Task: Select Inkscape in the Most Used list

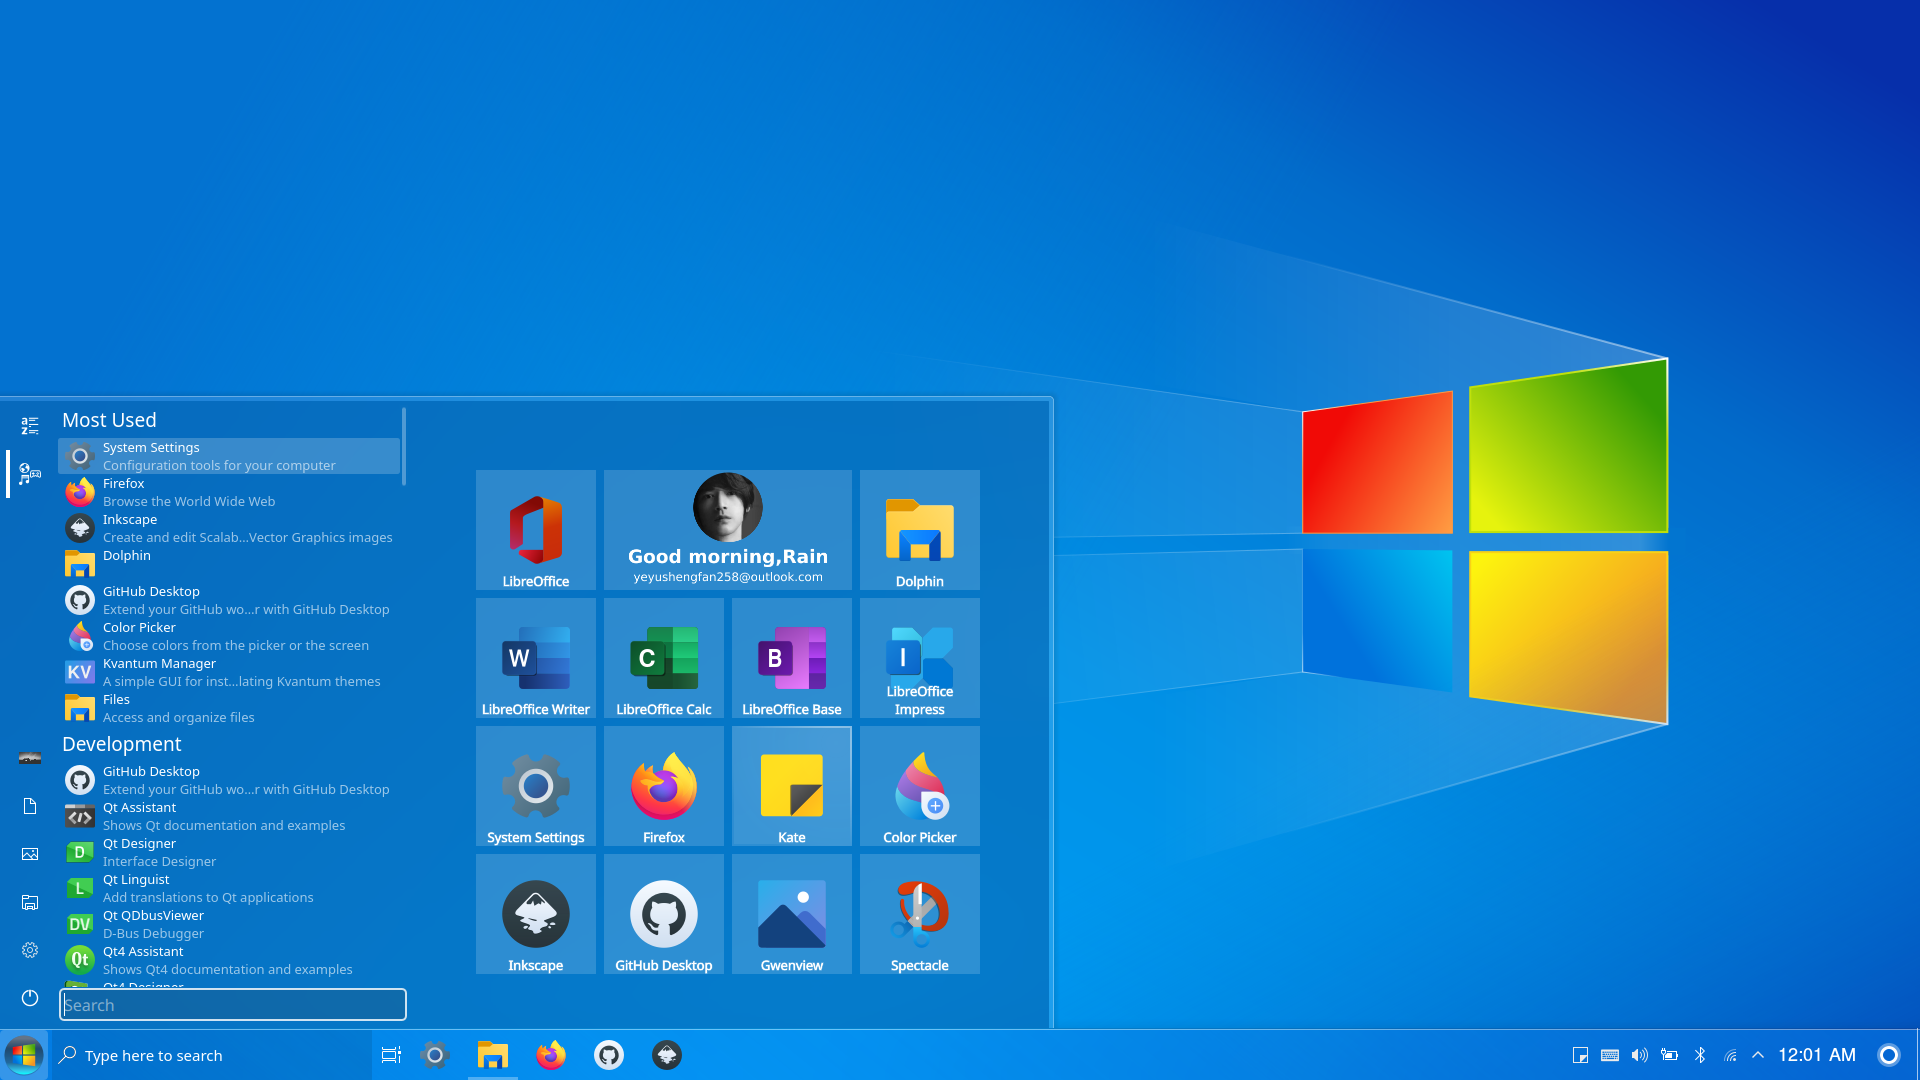Action: tap(229, 528)
